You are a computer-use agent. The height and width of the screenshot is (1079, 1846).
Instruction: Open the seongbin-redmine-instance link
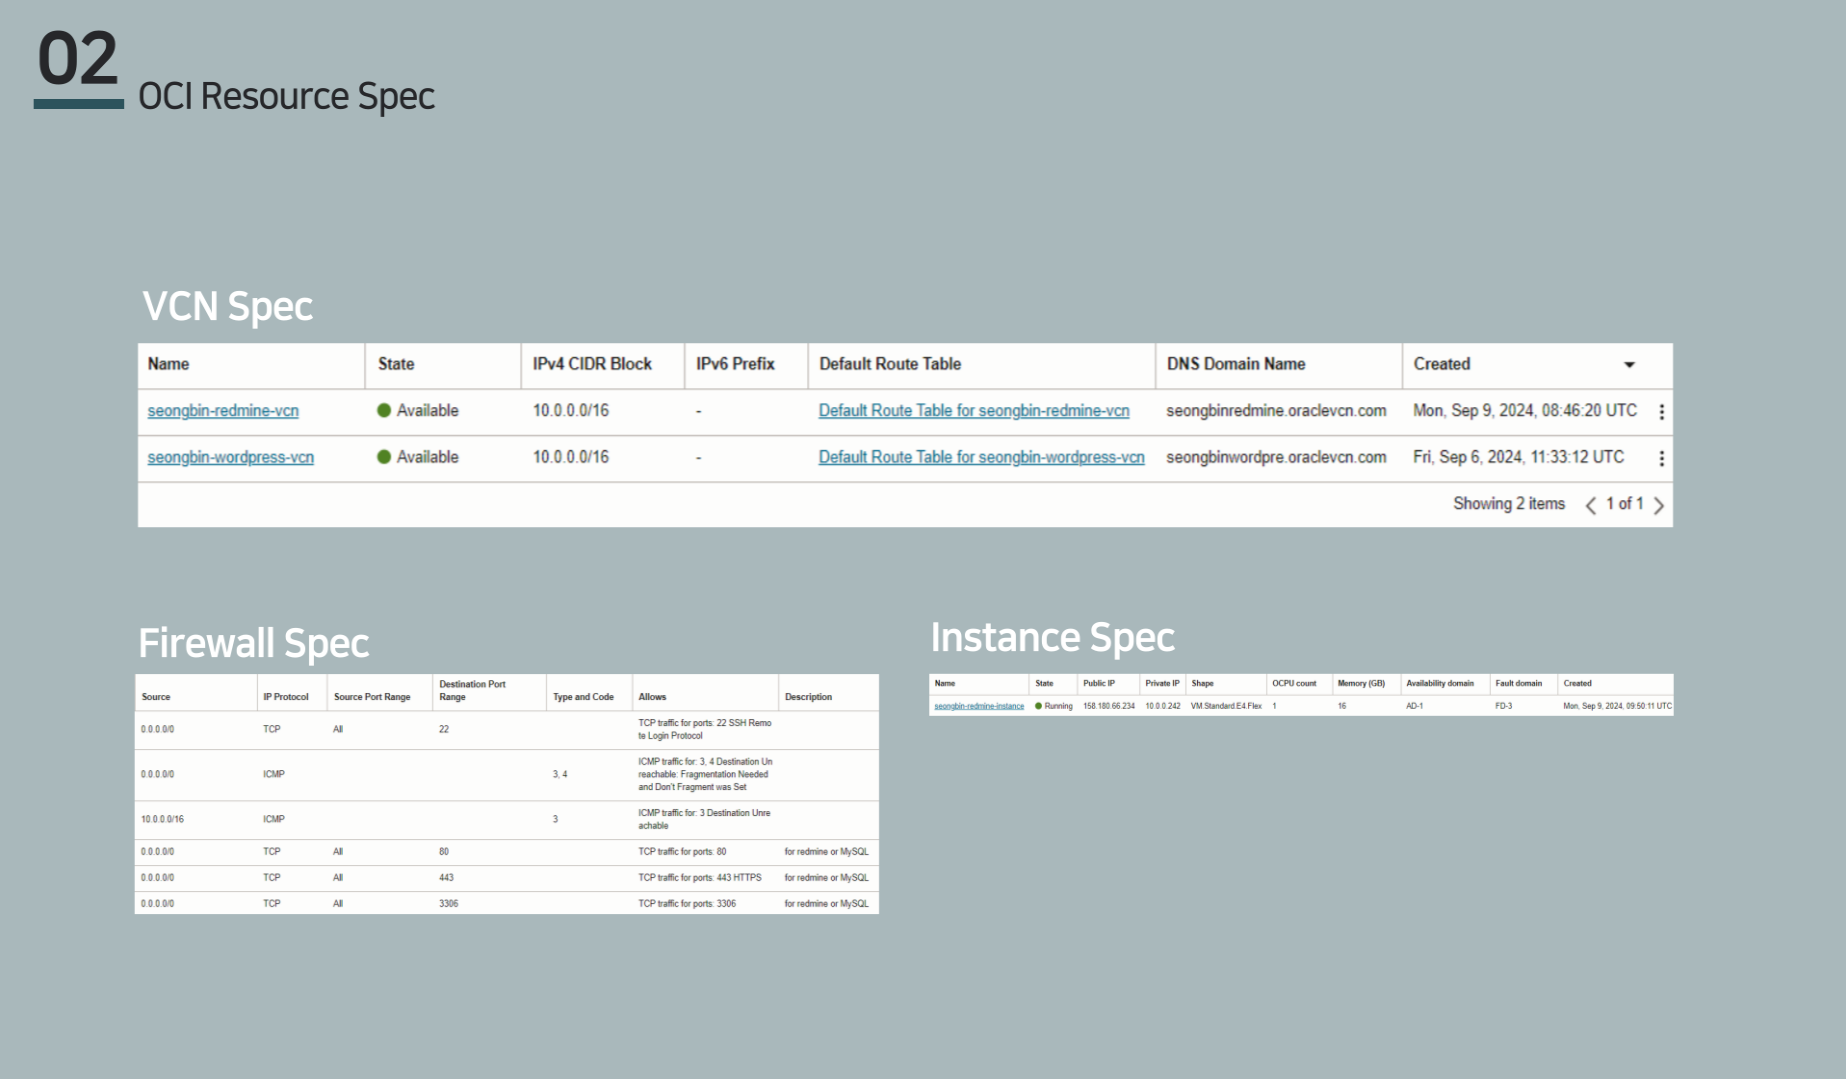978,706
